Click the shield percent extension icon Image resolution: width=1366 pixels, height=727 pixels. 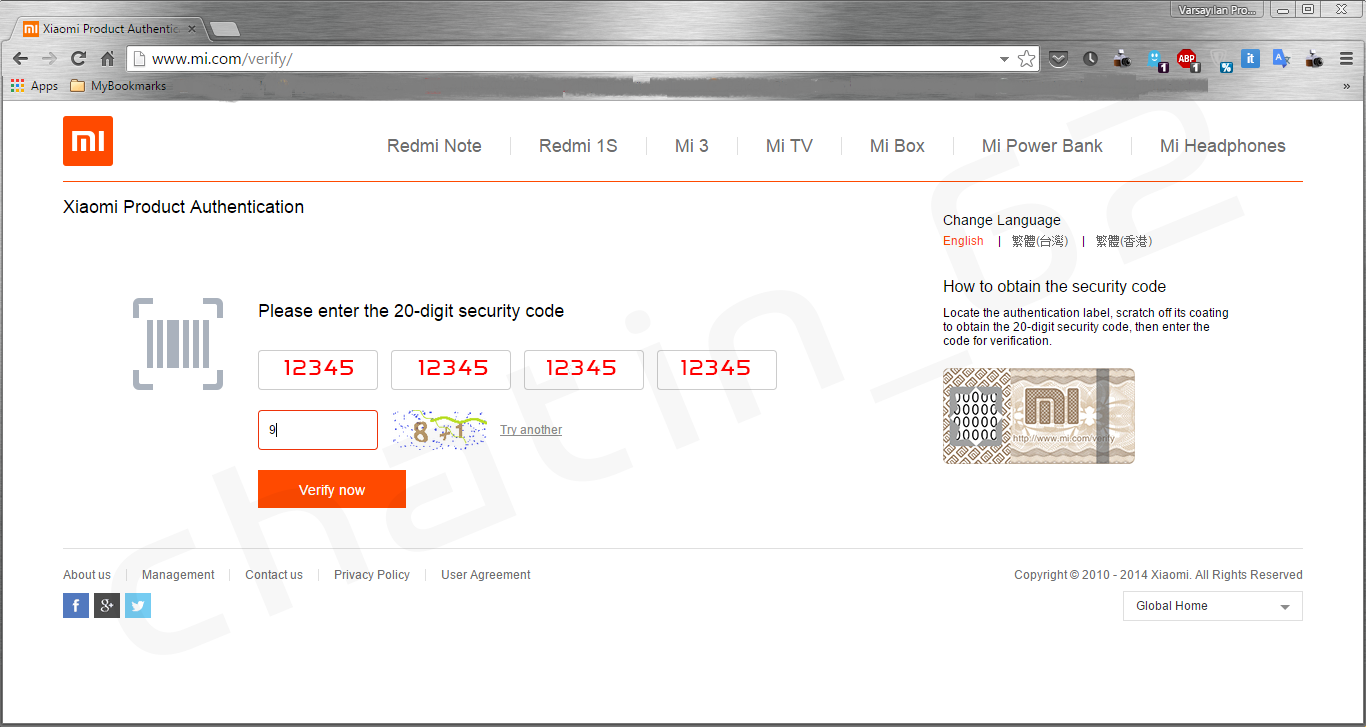tap(1224, 62)
